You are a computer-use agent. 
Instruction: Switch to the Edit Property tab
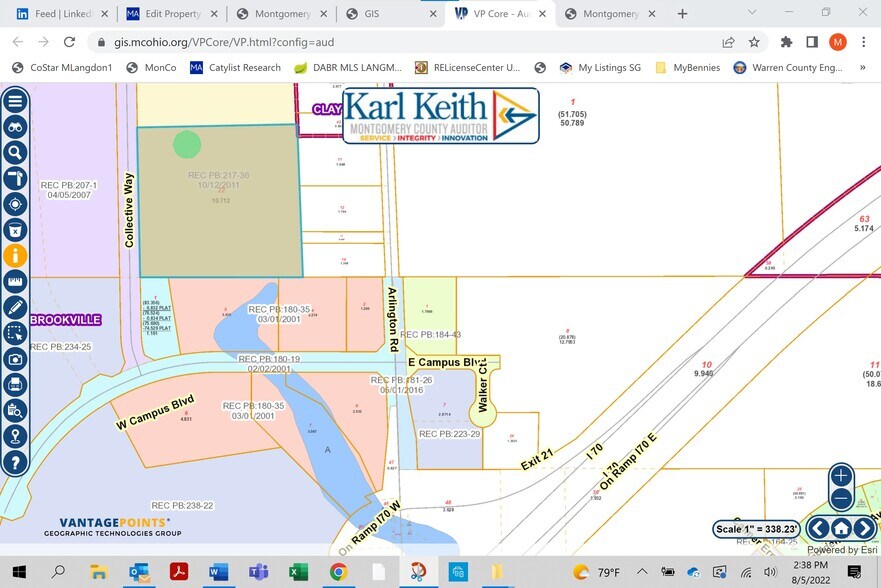tap(171, 13)
